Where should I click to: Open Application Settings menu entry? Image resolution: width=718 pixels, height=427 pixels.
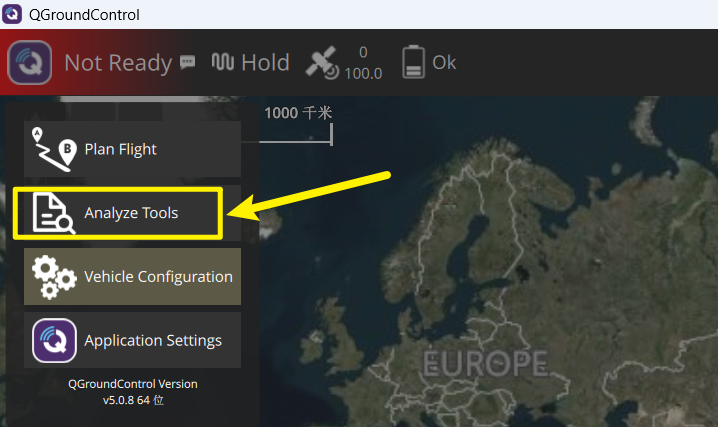[132, 340]
